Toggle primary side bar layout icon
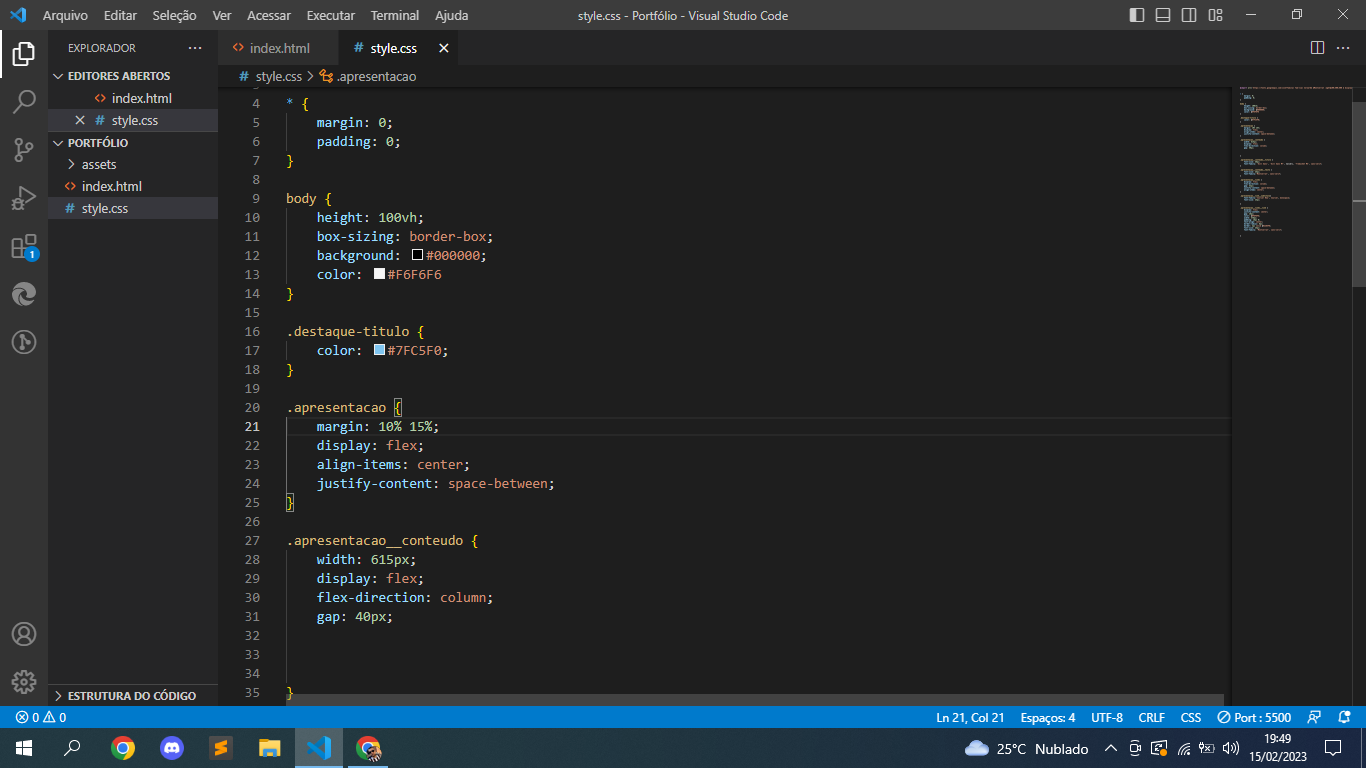This screenshot has width=1366, height=768. pyautogui.click(x=1137, y=15)
